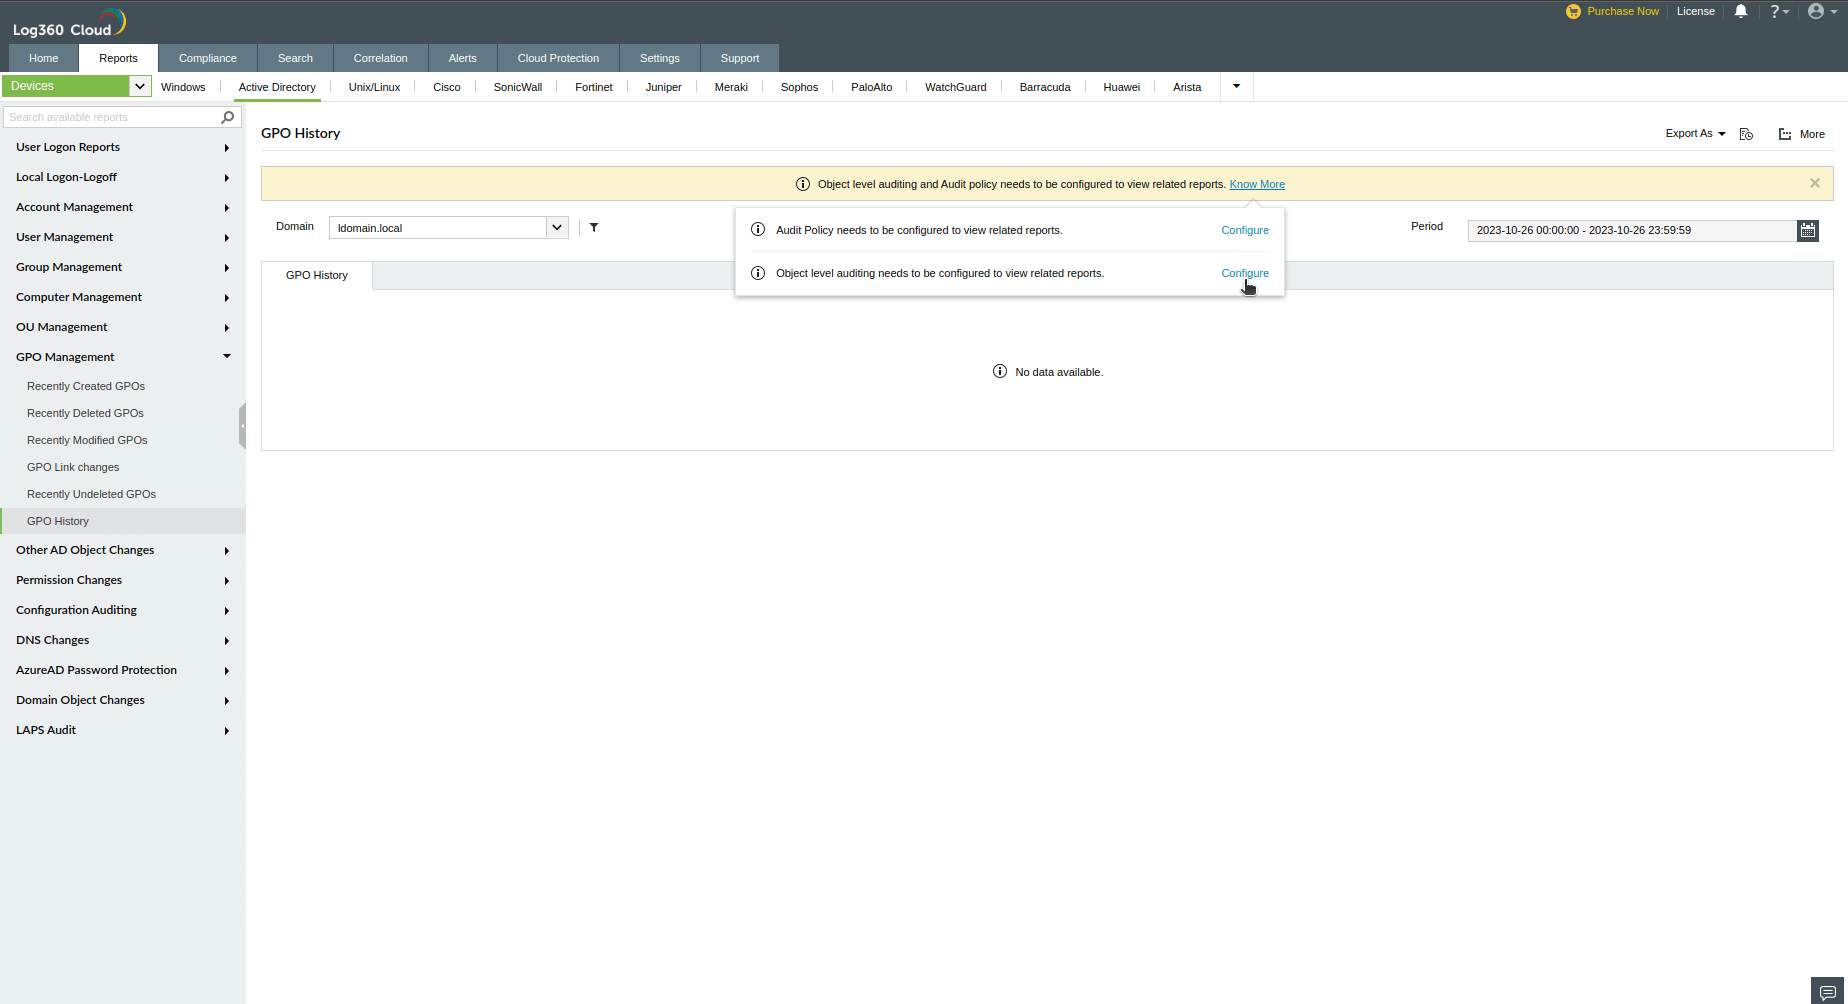
Task: Click the notification bell icon
Action: (1741, 11)
